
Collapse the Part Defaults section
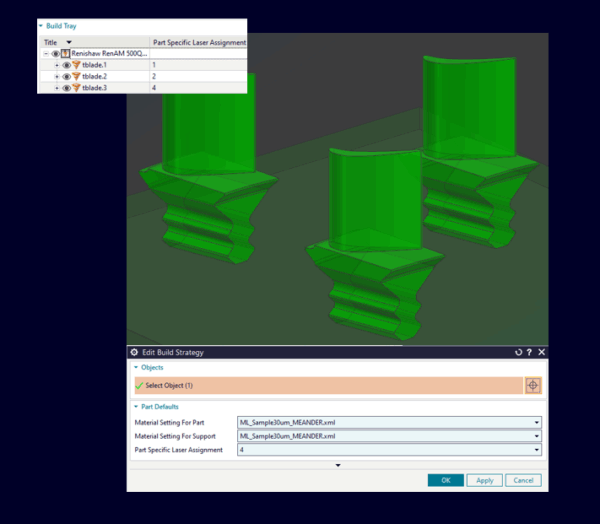click(x=135, y=407)
